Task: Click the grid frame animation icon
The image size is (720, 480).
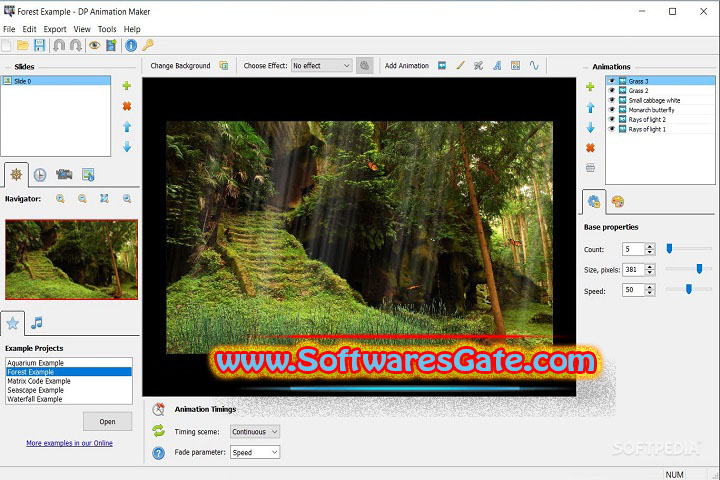Action: click(x=516, y=66)
